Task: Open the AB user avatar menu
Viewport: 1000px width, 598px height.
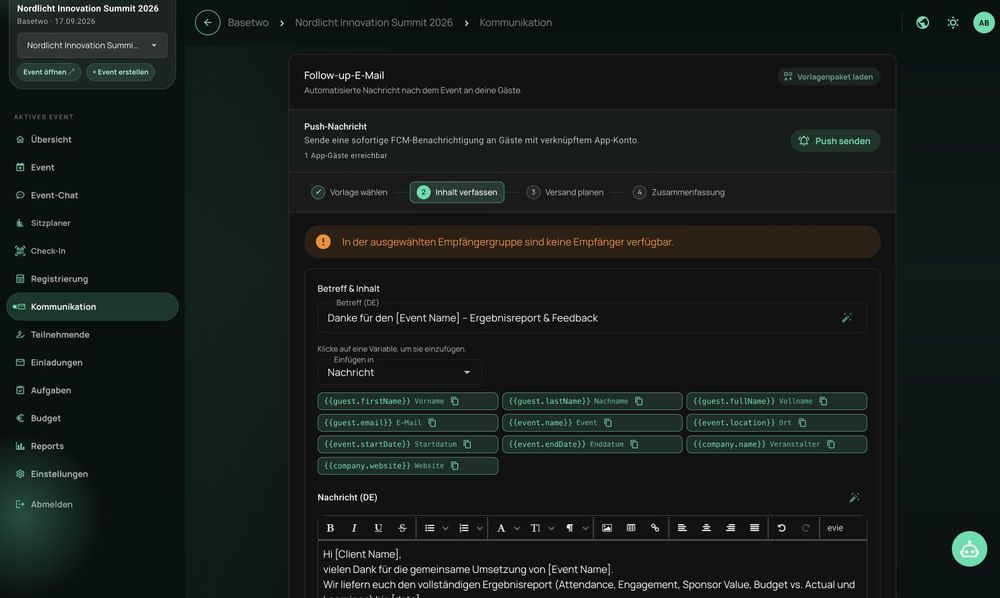Action: (983, 22)
